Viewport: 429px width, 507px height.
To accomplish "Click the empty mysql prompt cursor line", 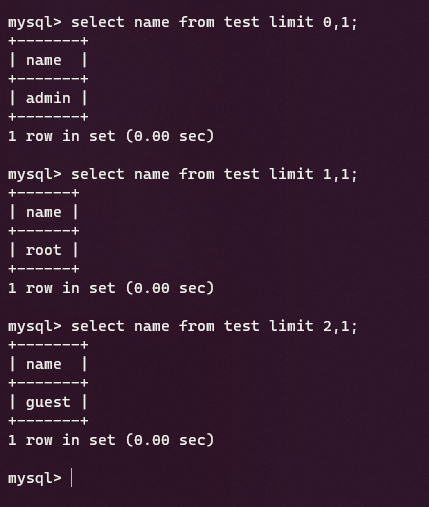I will [40, 478].
